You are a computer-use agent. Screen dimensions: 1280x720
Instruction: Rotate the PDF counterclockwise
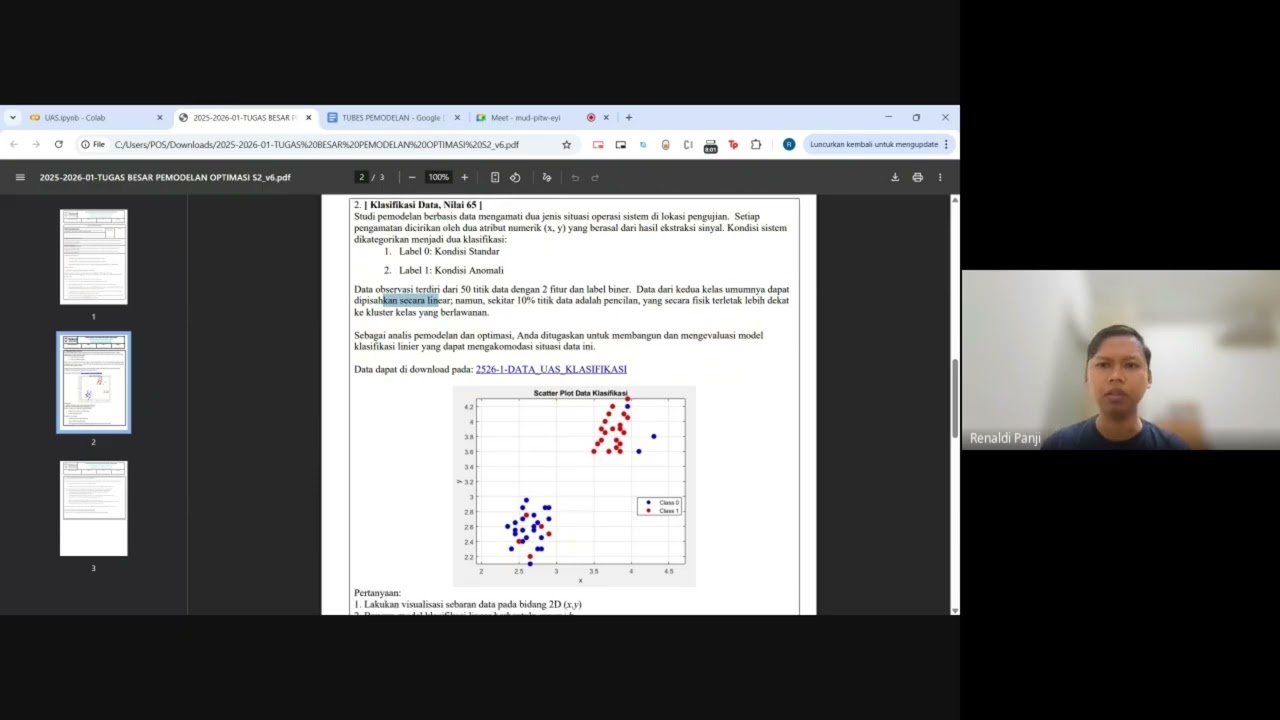pos(515,177)
